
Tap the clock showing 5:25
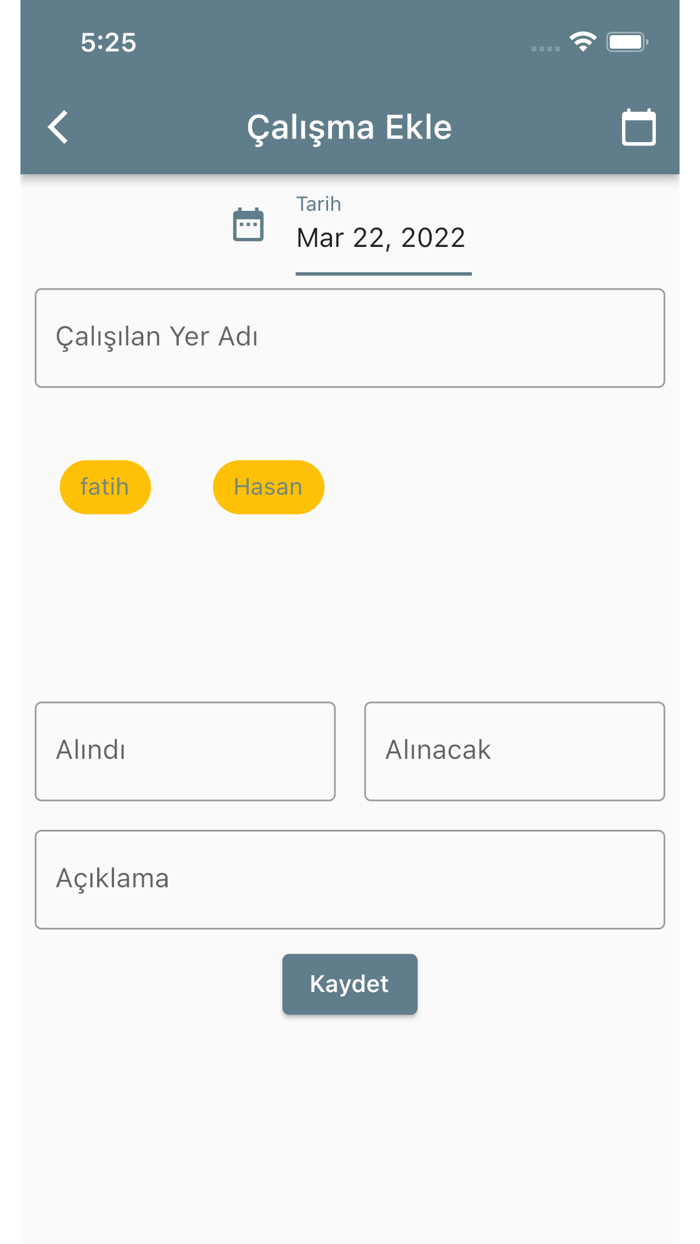108,43
